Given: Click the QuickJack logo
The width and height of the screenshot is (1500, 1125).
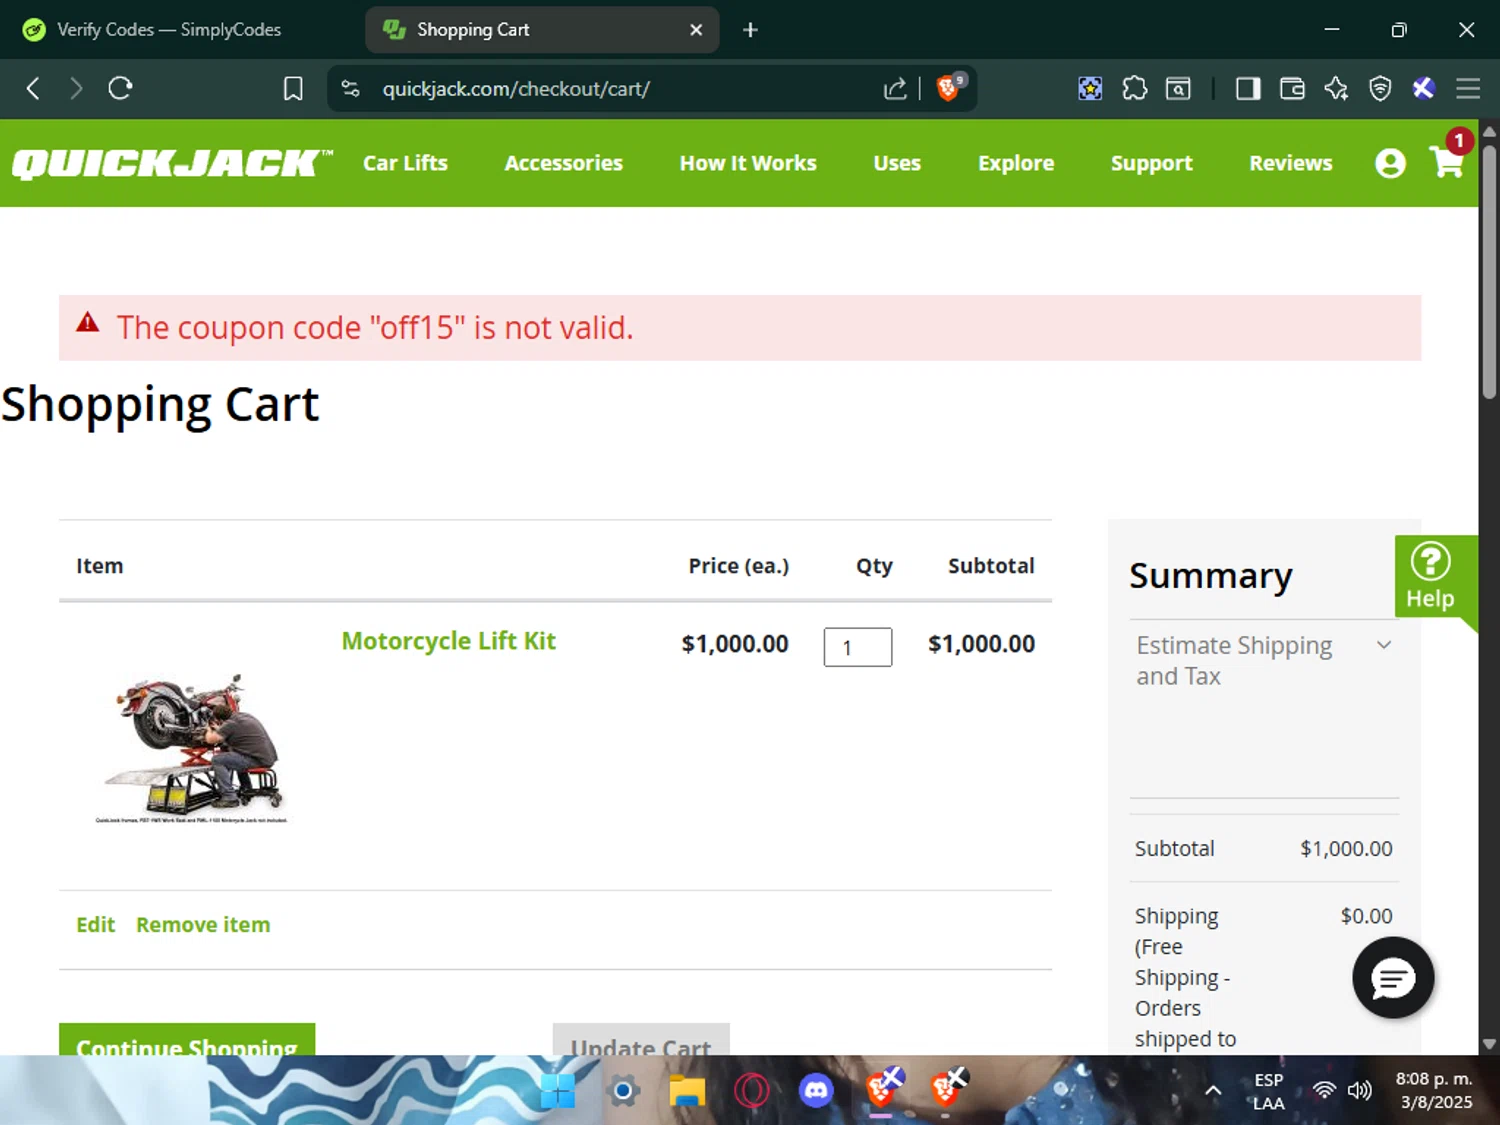Looking at the screenshot, I should 170,163.
